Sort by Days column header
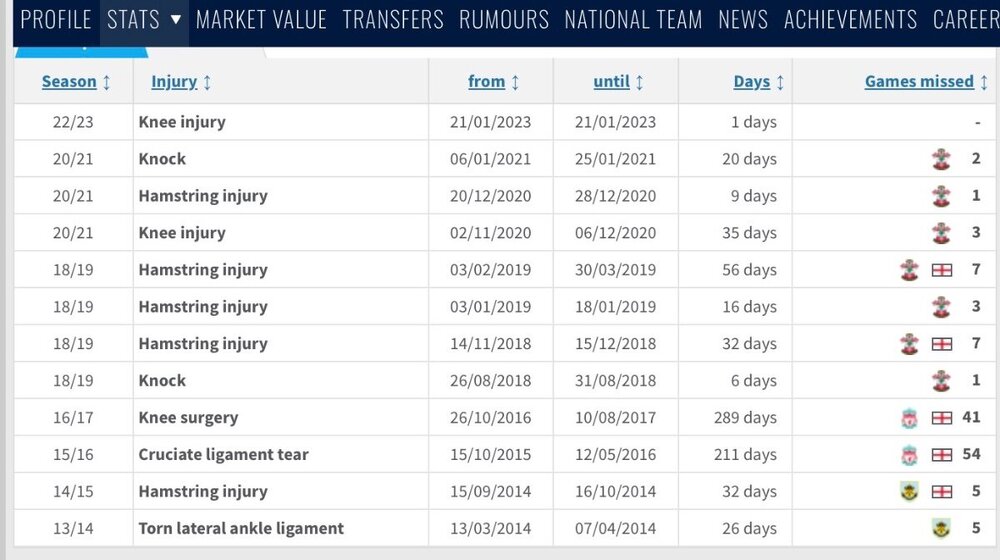1000x560 pixels. [x=752, y=82]
